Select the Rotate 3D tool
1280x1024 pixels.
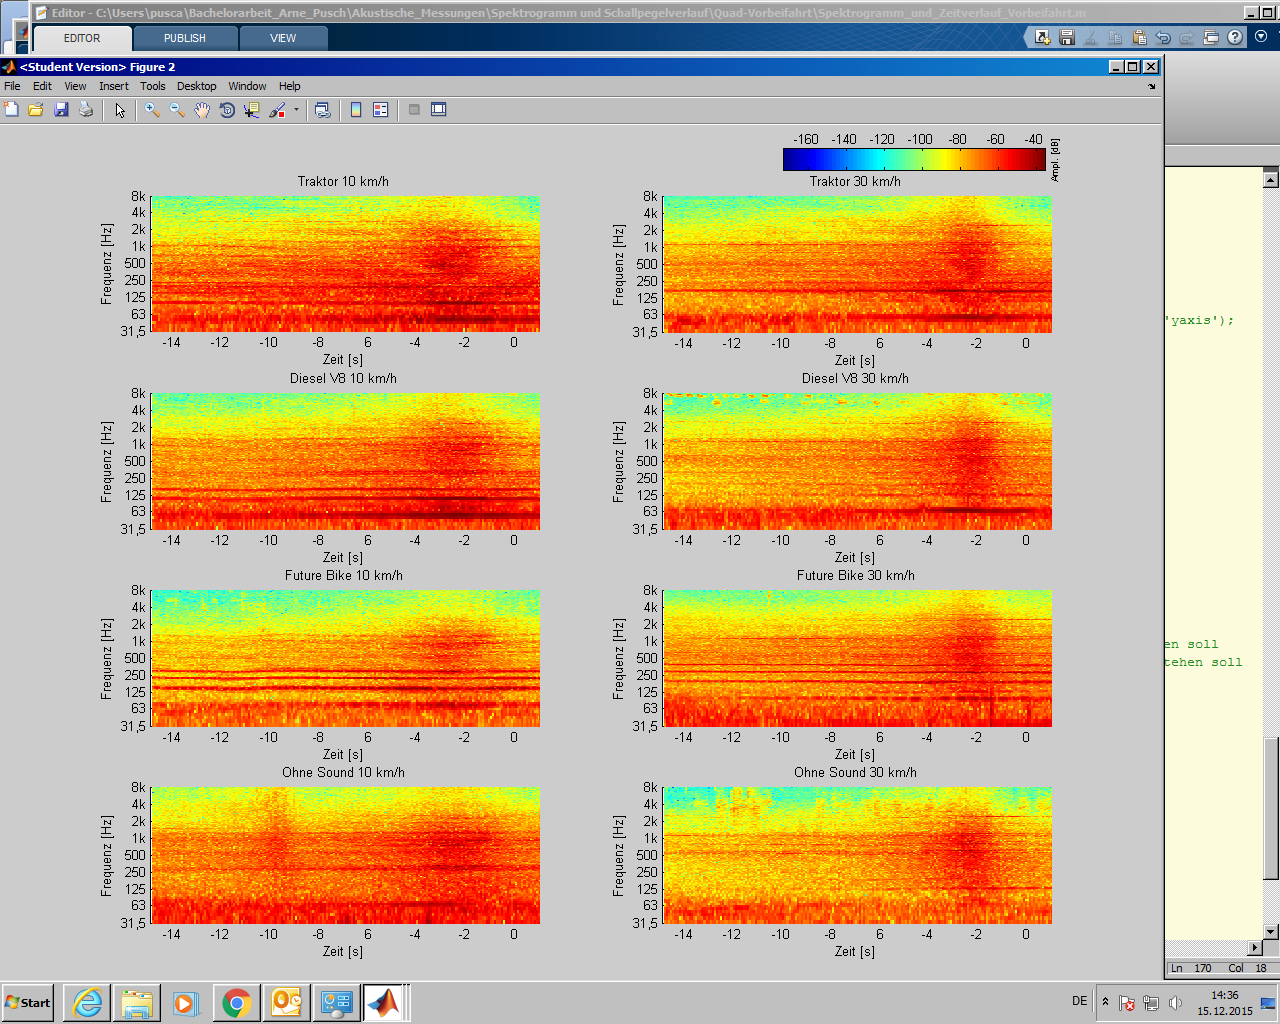pos(227,110)
